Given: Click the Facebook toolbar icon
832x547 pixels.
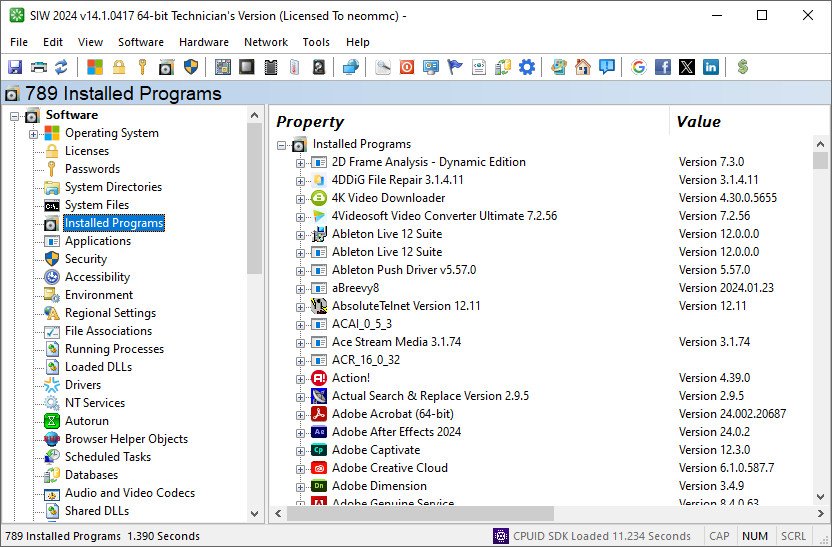Looking at the screenshot, I should 663,67.
